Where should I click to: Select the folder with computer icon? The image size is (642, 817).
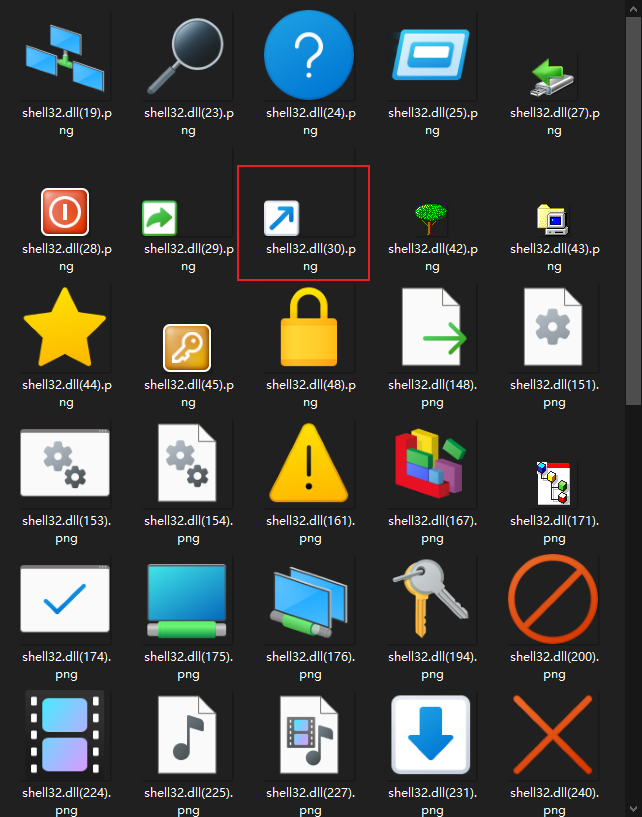(x=552, y=219)
